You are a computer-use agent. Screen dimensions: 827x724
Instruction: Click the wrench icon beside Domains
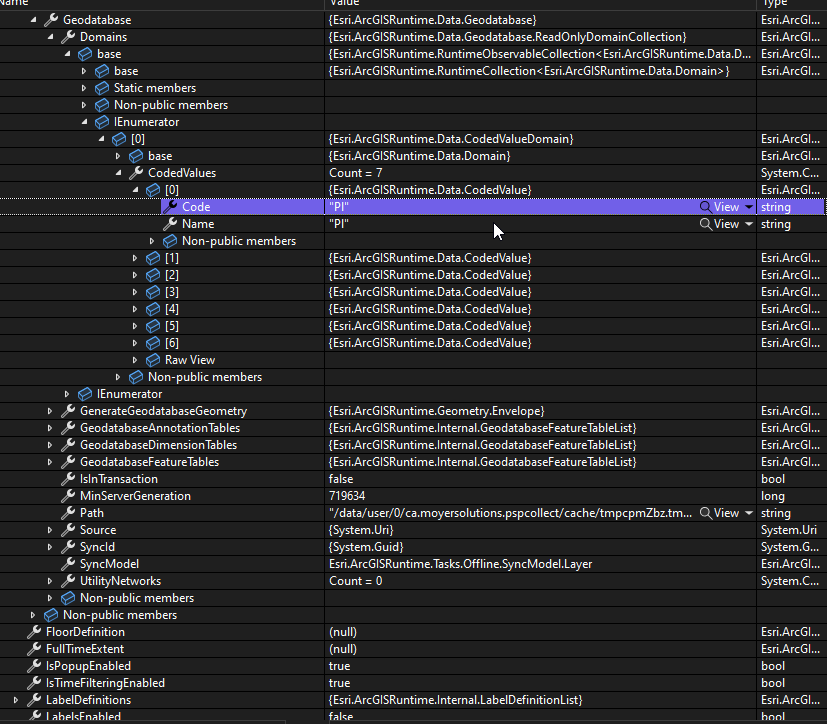tap(68, 37)
